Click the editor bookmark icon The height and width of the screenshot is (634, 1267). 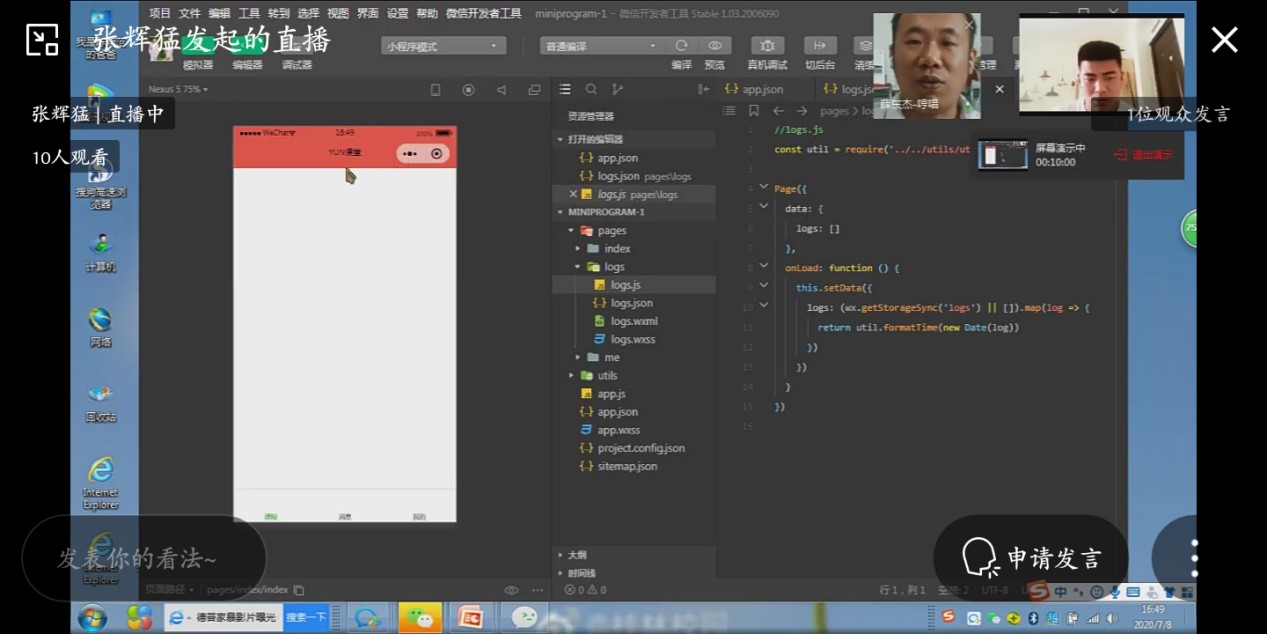[753, 111]
